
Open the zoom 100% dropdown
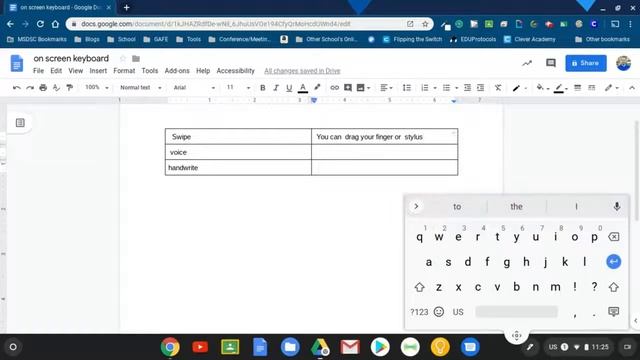click(96, 87)
